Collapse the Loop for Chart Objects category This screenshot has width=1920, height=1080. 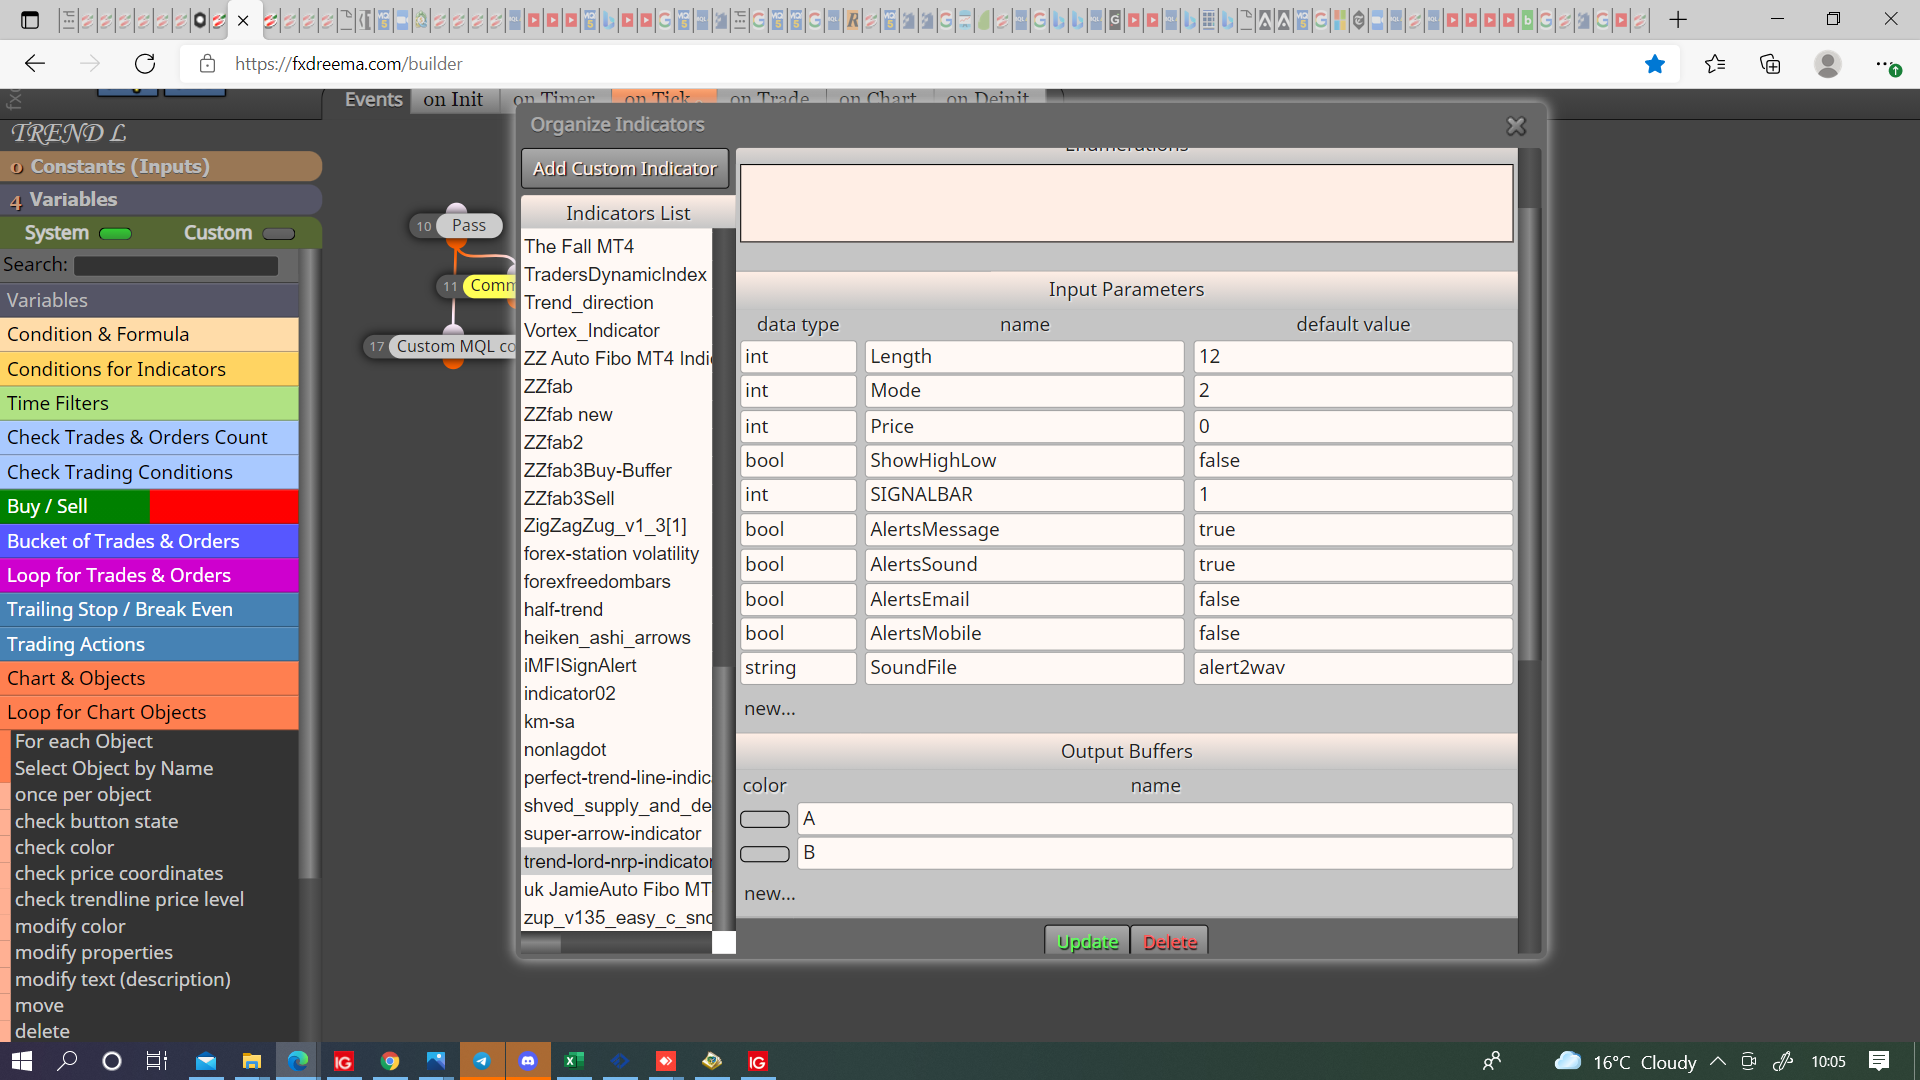click(x=149, y=712)
